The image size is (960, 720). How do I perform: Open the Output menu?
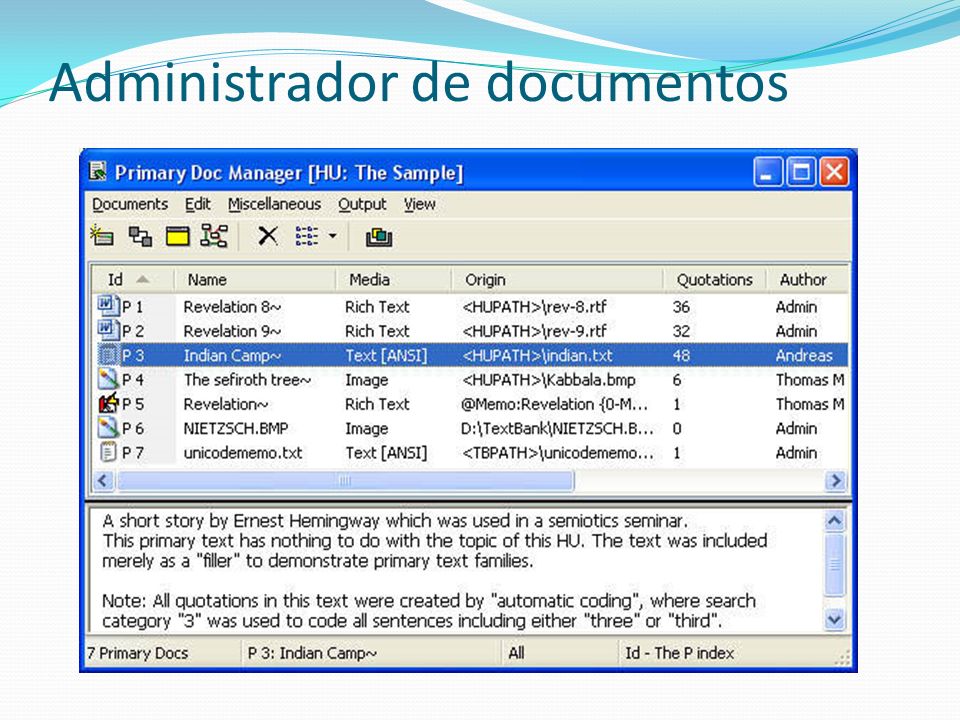click(362, 204)
